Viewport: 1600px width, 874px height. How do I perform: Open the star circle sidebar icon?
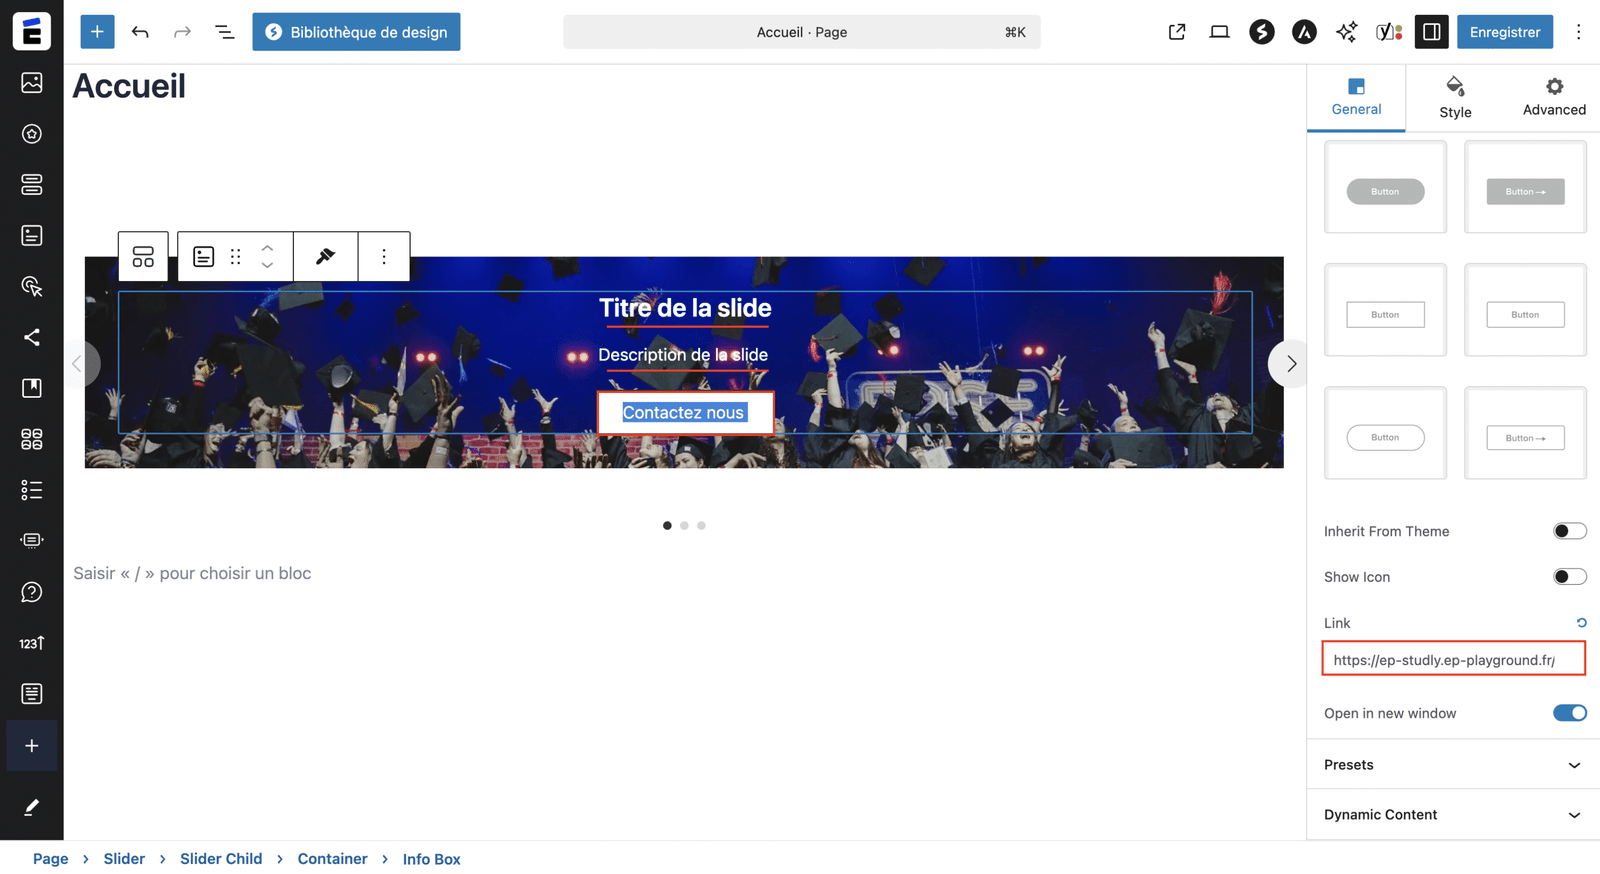coord(32,134)
